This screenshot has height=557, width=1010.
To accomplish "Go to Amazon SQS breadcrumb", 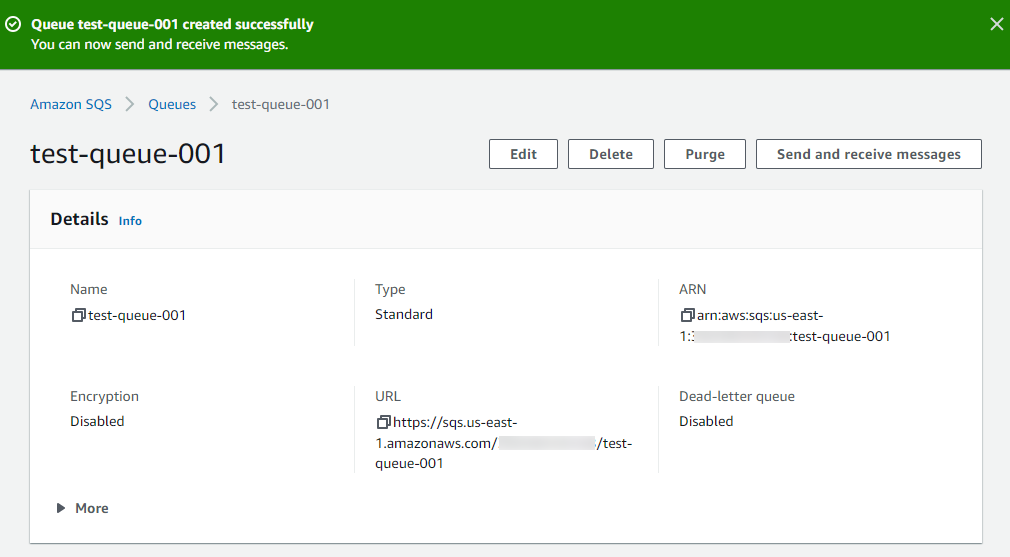I will [x=71, y=104].
